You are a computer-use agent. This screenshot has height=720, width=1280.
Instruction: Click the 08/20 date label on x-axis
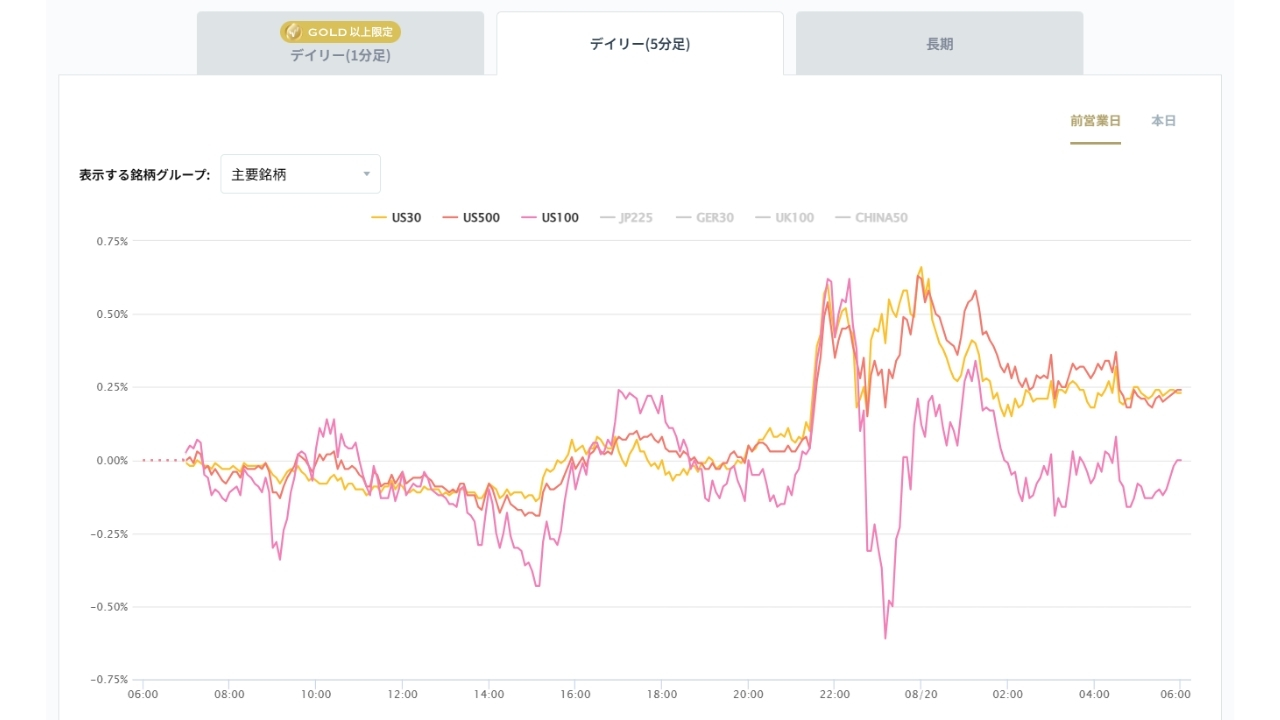point(921,694)
